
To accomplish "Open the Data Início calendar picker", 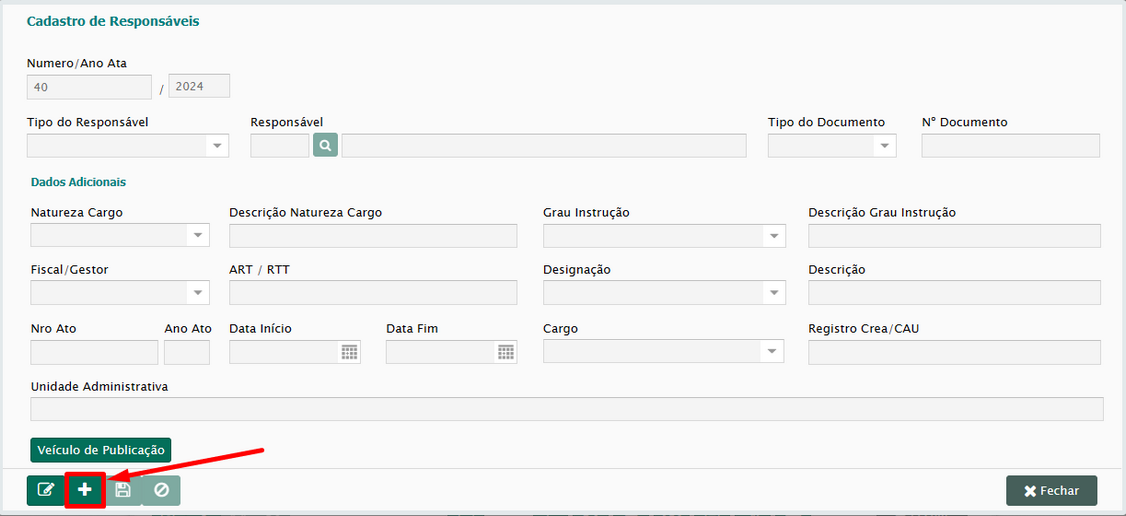I will (349, 352).
